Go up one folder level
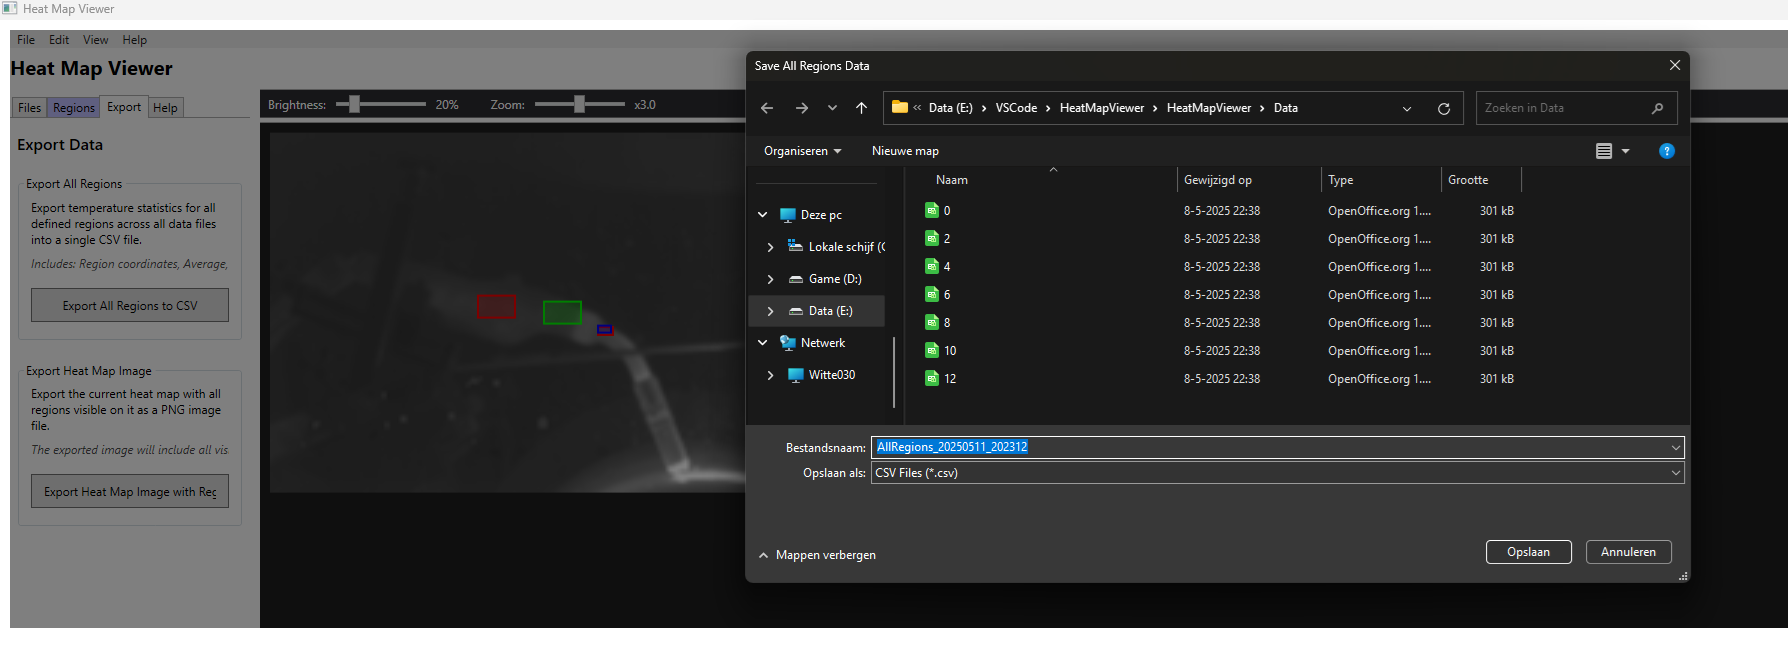The height and width of the screenshot is (648, 1788). point(861,108)
